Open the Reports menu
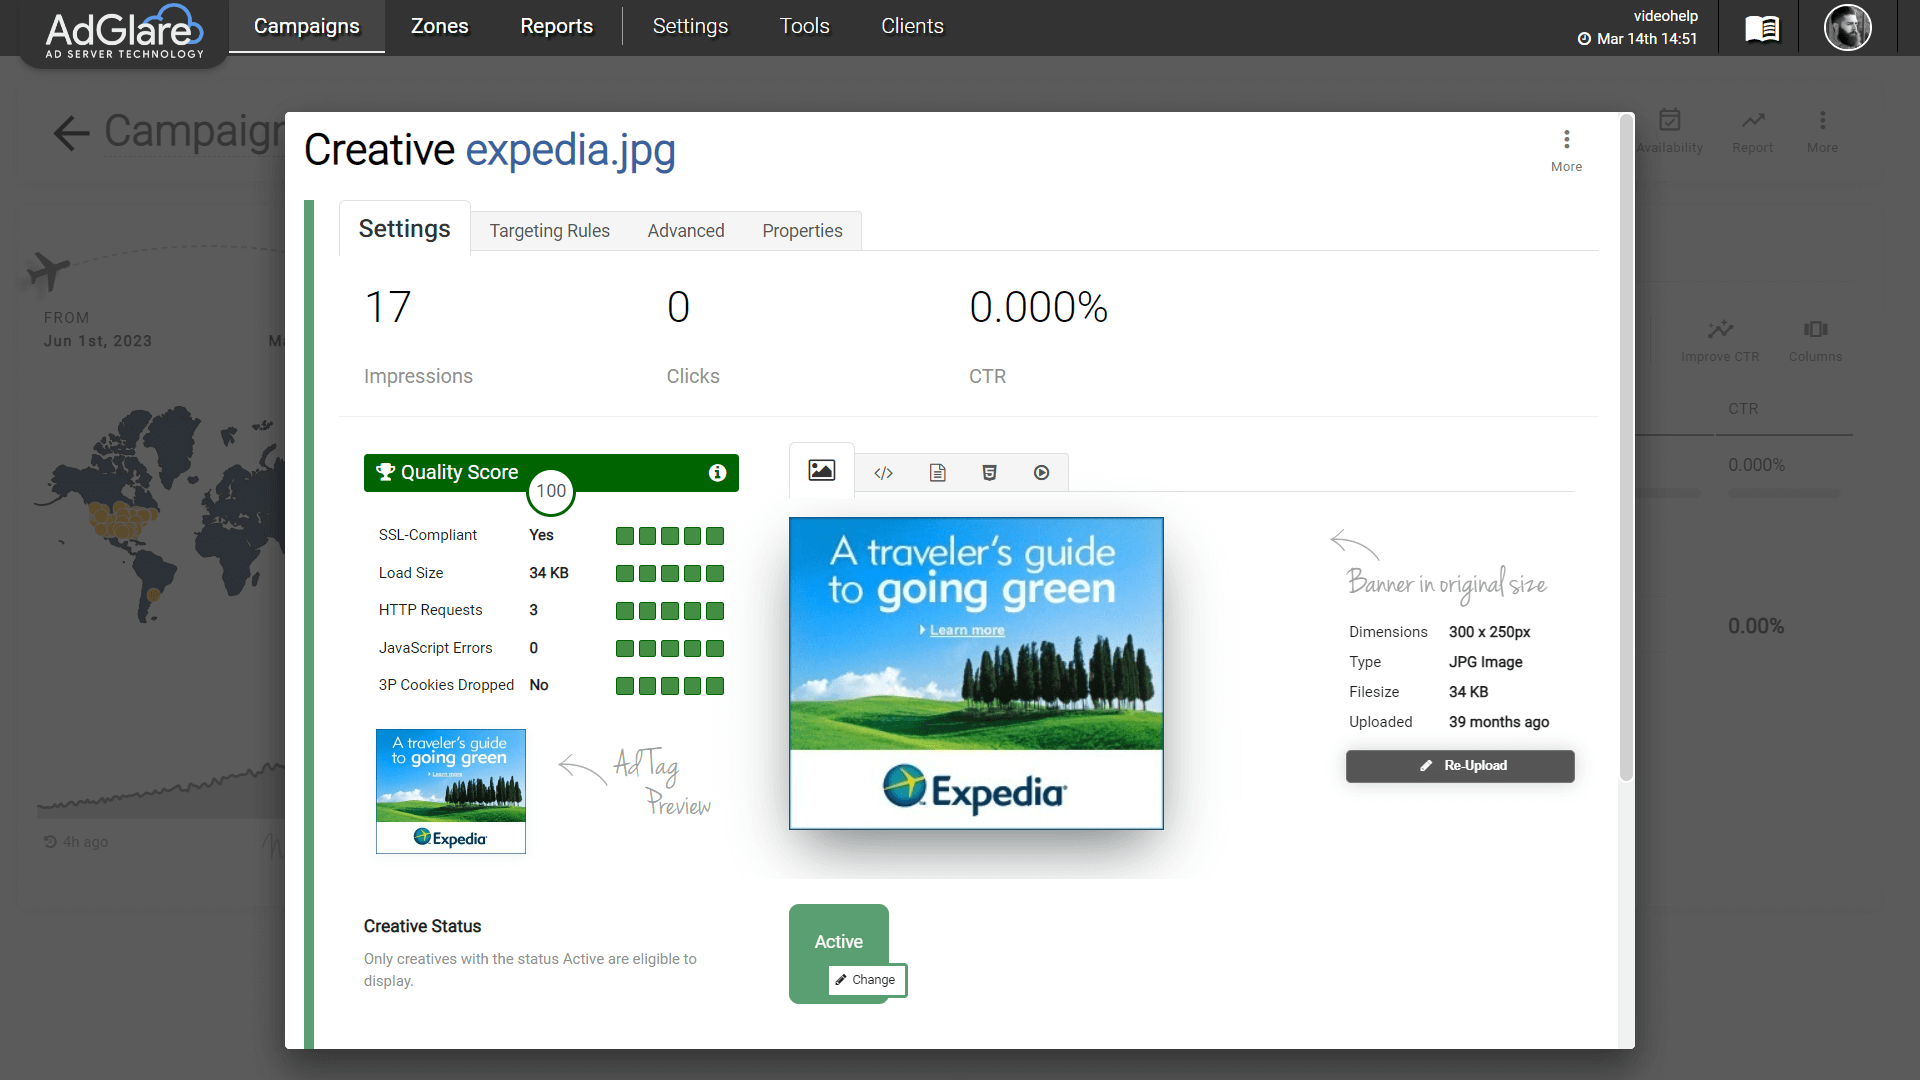Viewport: 1920px width, 1080px height. point(556,26)
